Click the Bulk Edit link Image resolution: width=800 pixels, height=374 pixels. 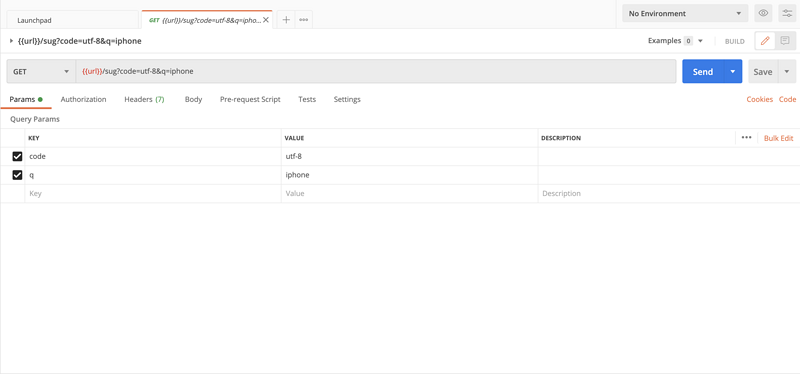click(x=779, y=138)
